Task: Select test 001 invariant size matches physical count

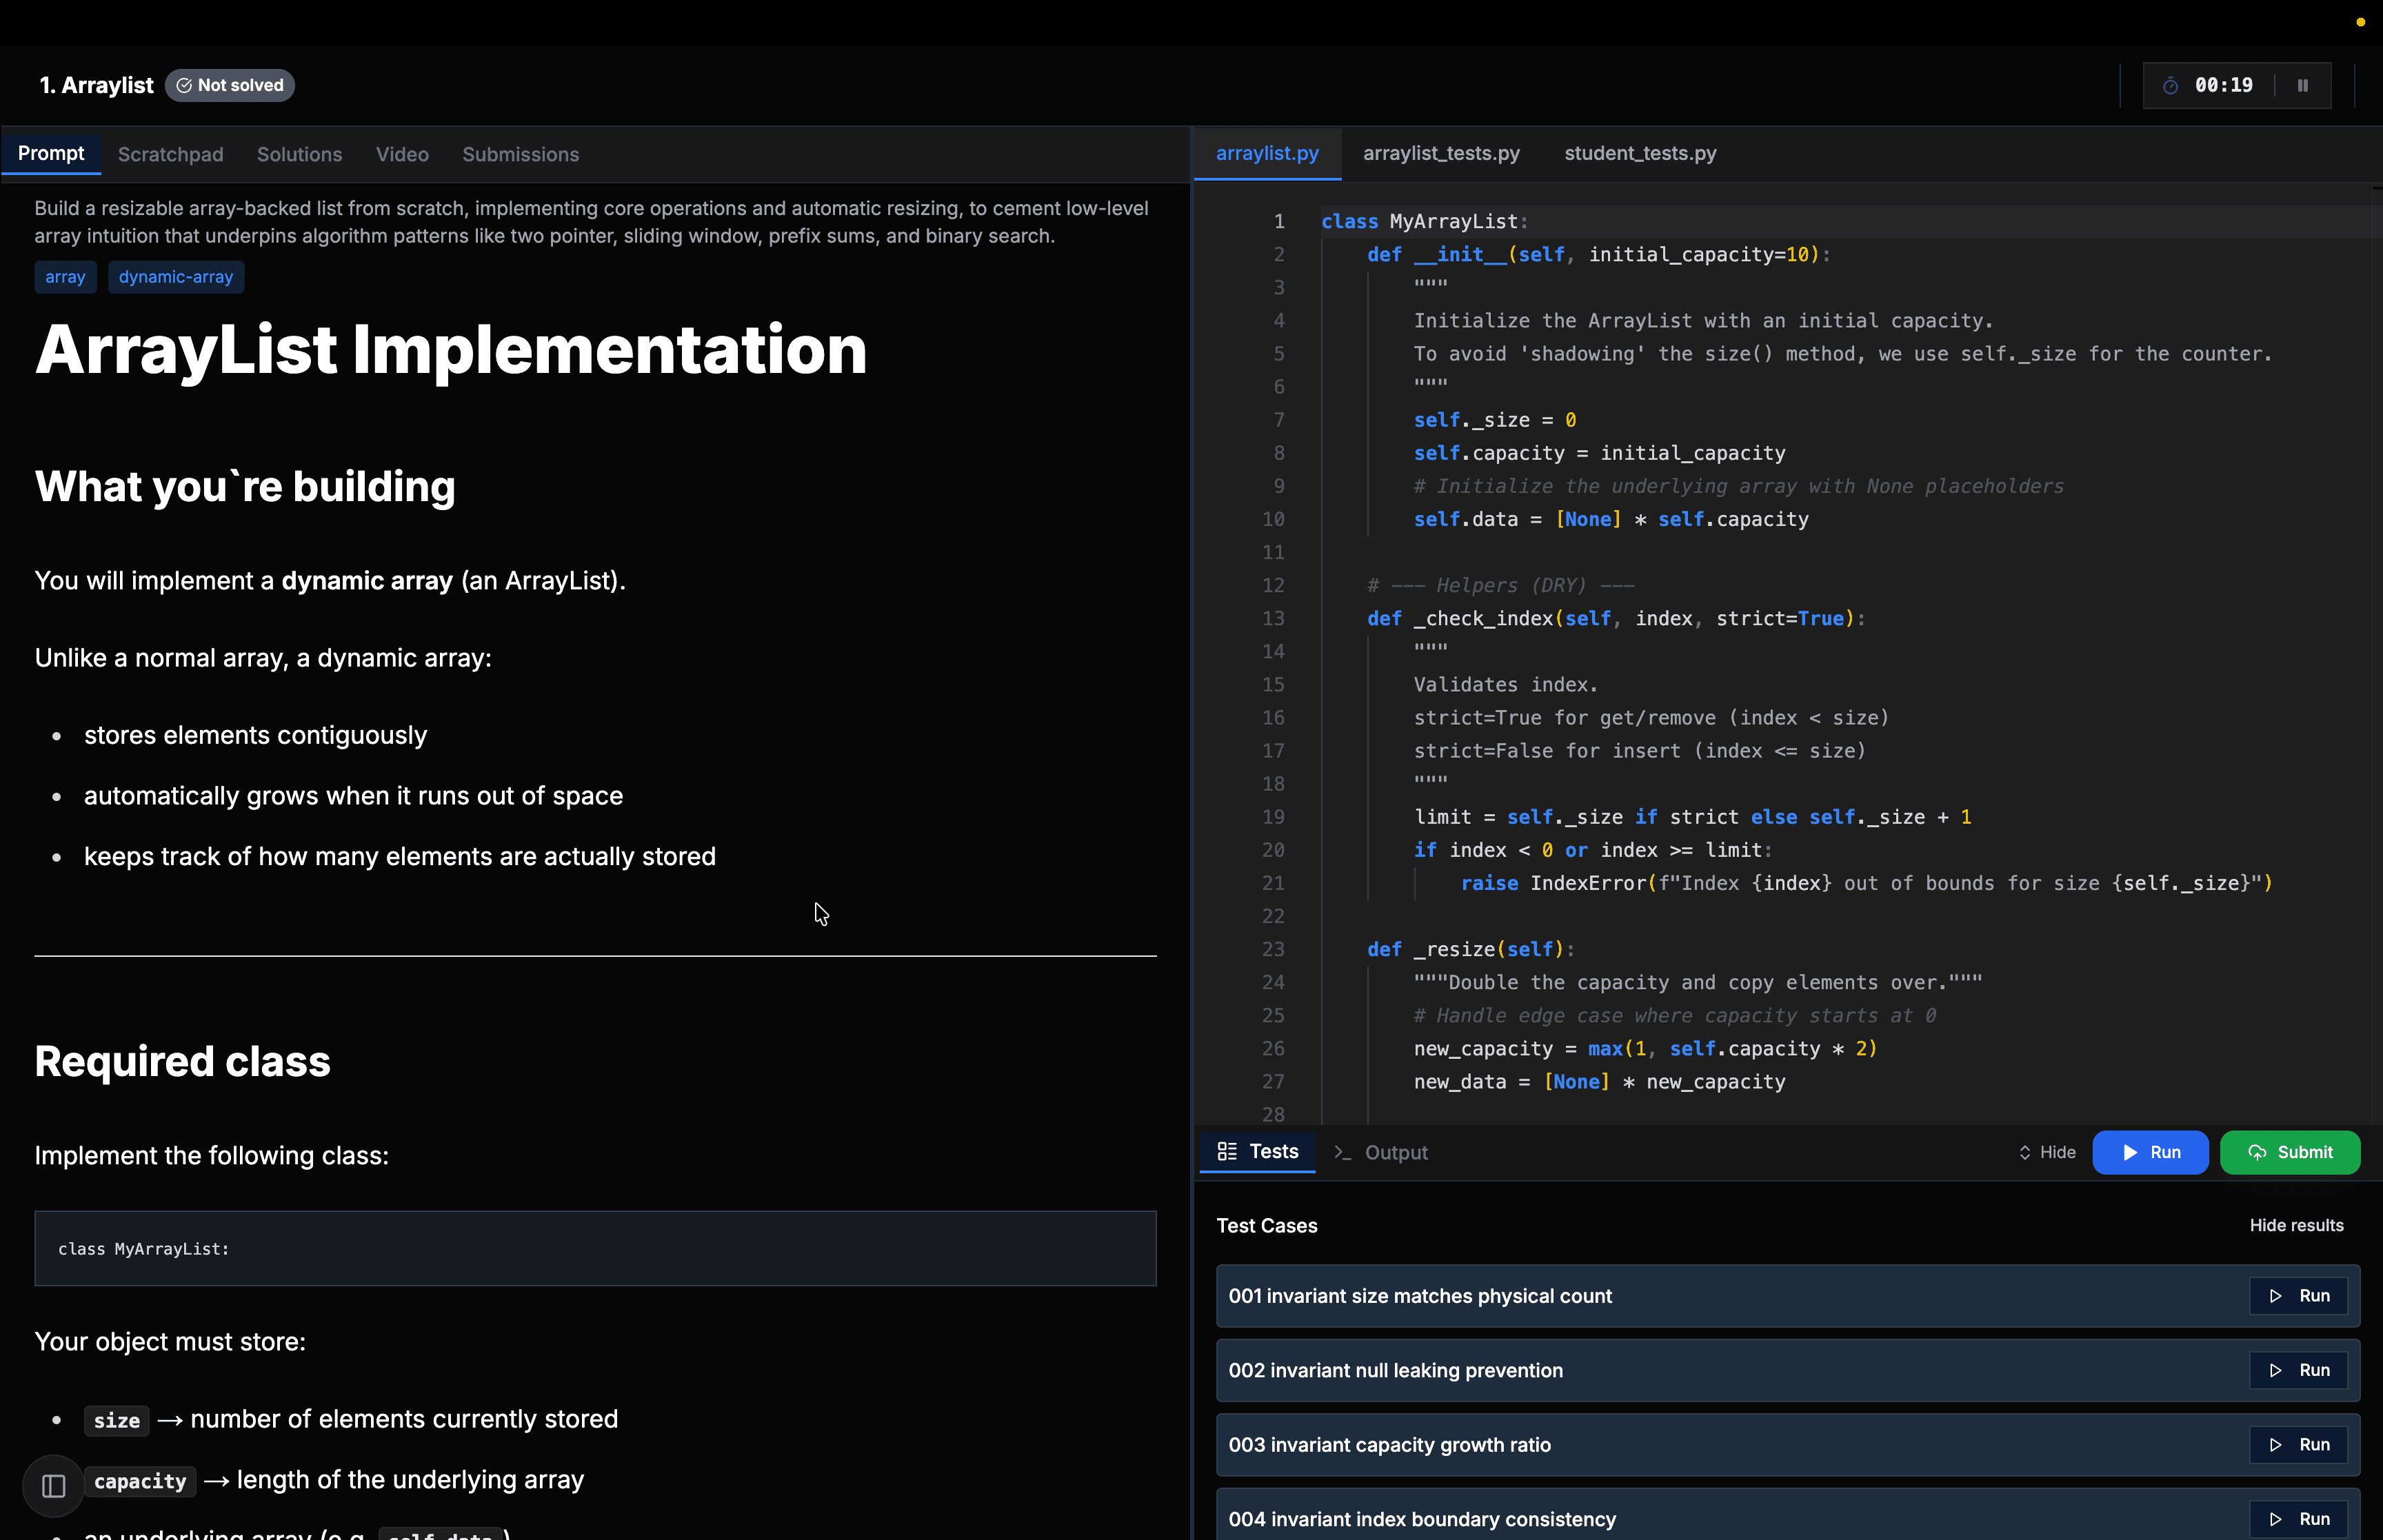Action: point(1787,1296)
